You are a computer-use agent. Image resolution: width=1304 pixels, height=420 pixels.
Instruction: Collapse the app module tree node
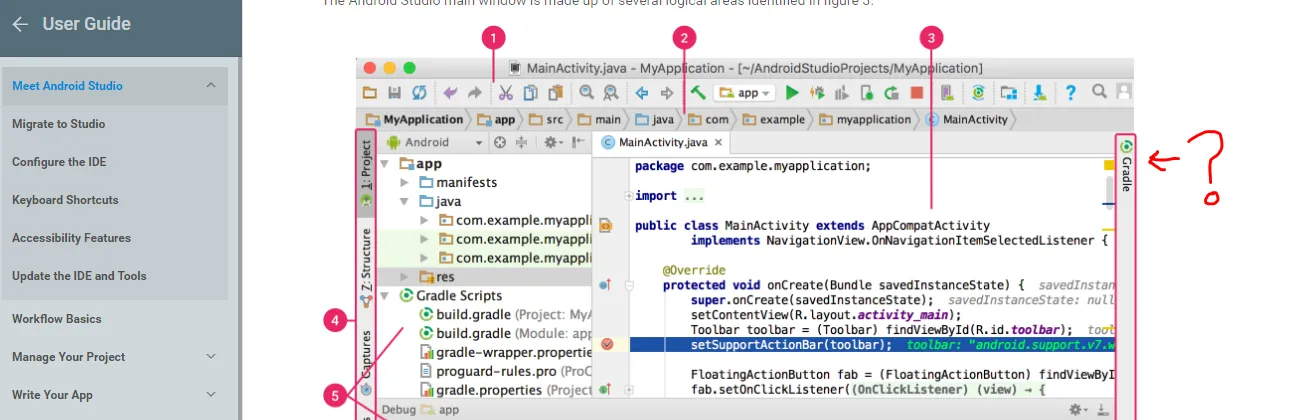[x=385, y=164]
